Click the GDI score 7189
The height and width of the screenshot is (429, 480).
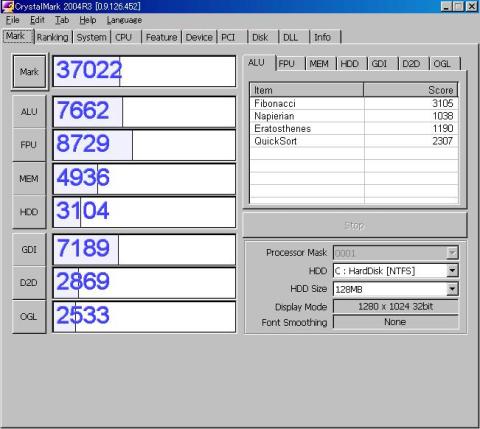[x=83, y=248]
